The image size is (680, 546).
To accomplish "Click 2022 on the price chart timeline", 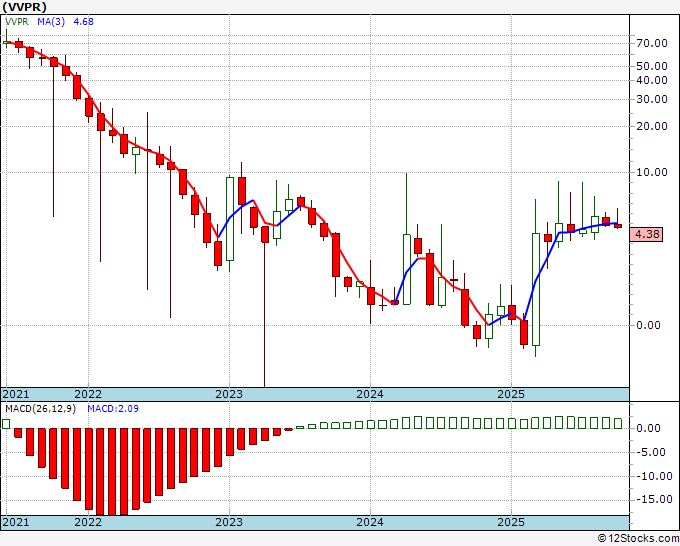I will tap(88, 394).
